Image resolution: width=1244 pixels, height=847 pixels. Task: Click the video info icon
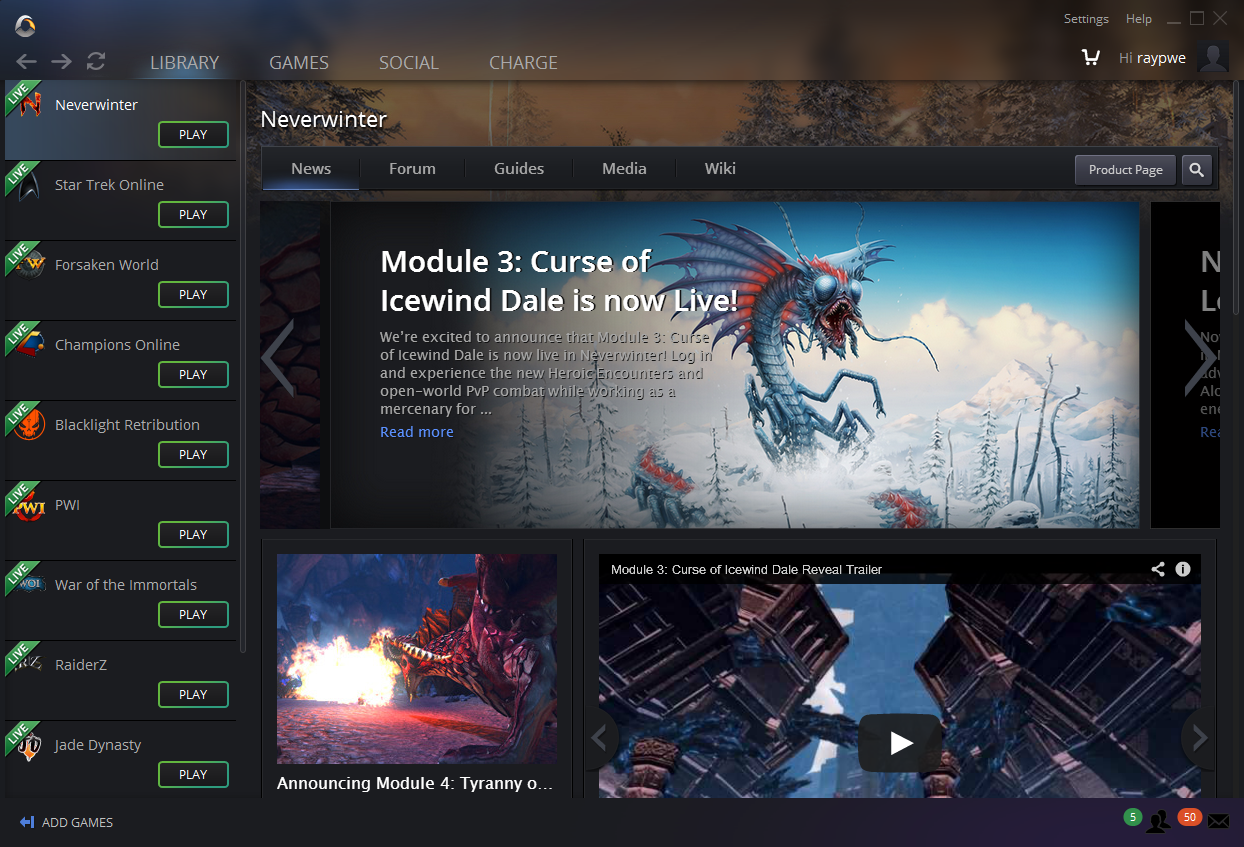1183,569
